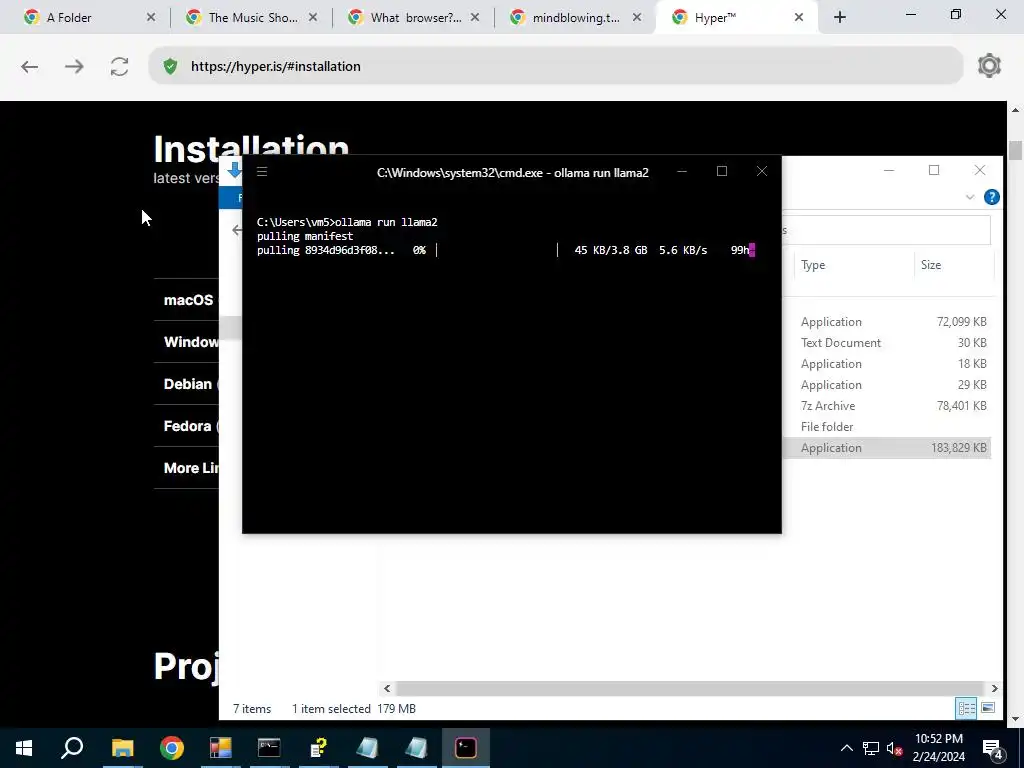Image resolution: width=1024 pixels, height=768 pixels.
Task: Close the 'What browser?' tab
Action: (x=475, y=18)
